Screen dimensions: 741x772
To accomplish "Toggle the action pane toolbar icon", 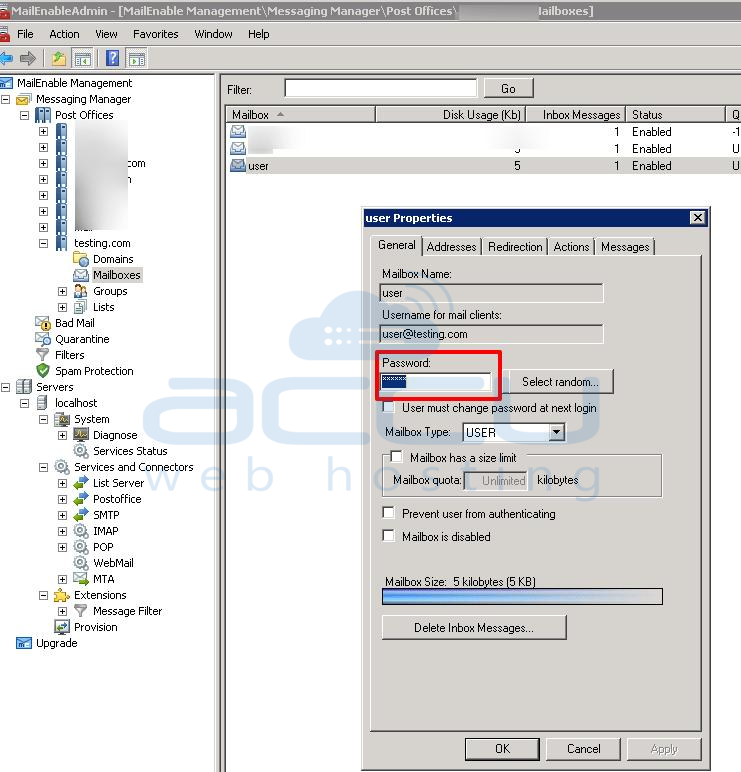I will [136, 59].
